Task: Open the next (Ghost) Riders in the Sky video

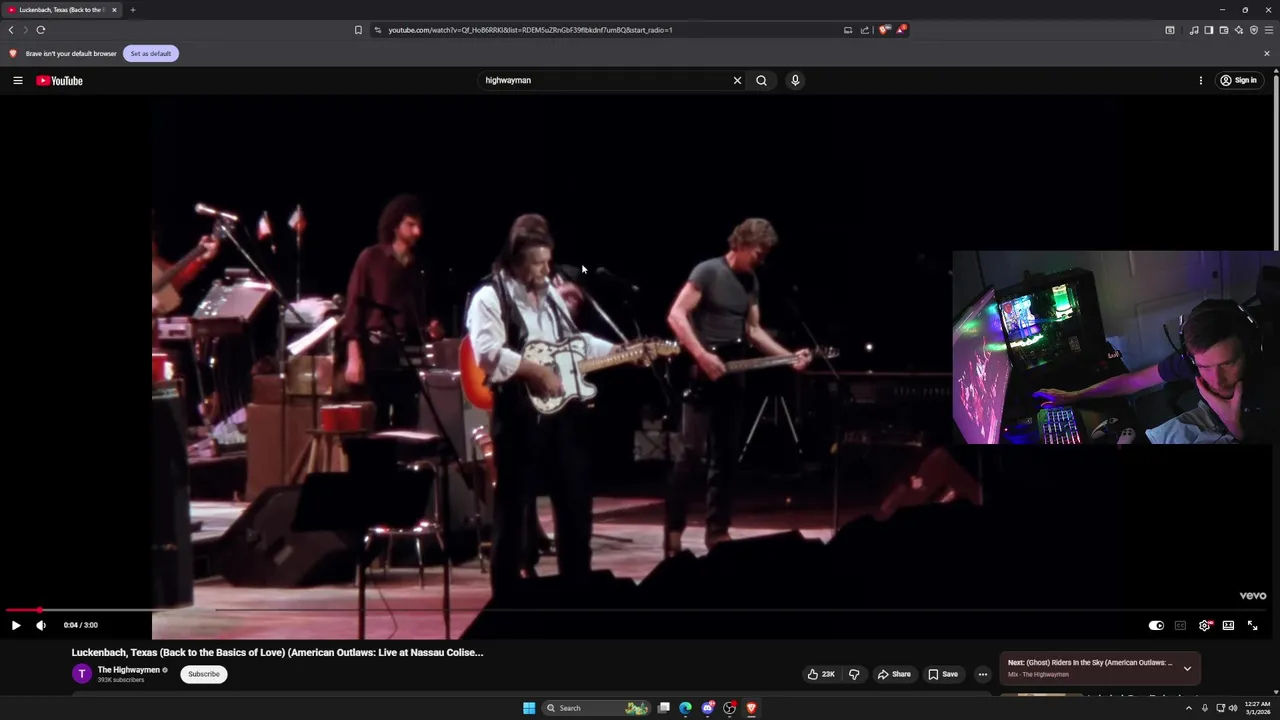Action: 1090,663
